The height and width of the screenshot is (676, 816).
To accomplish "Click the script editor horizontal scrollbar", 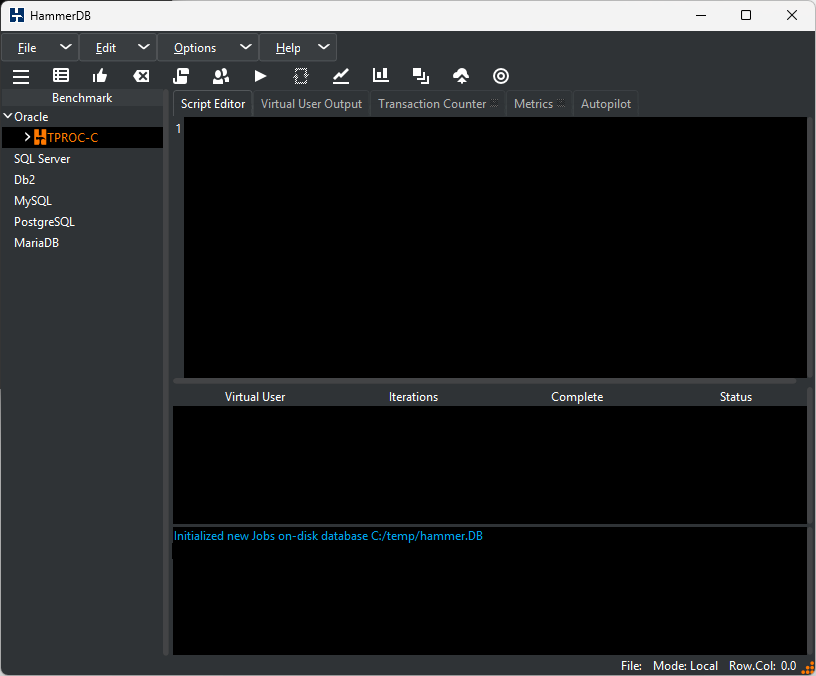I will tap(484, 381).
